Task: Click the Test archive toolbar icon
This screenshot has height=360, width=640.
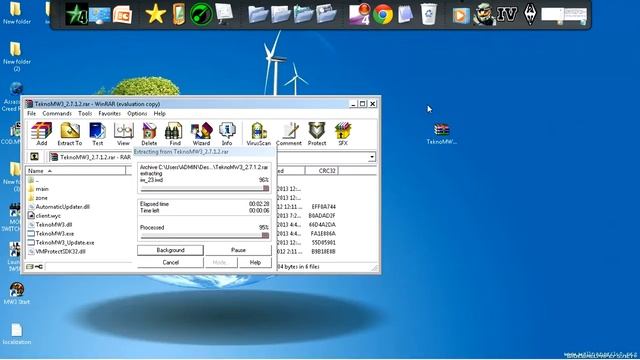Action: [x=98, y=133]
